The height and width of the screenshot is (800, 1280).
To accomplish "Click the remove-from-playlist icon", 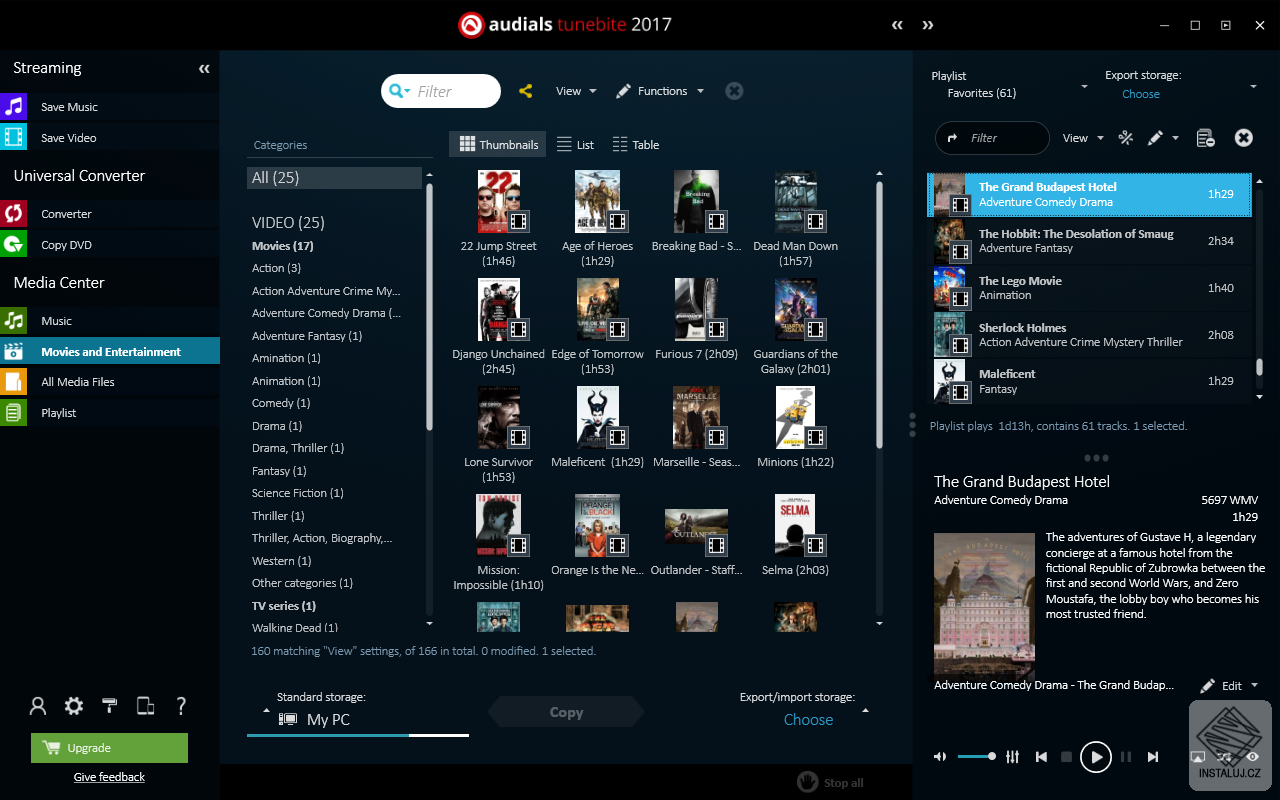I will tap(1205, 138).
